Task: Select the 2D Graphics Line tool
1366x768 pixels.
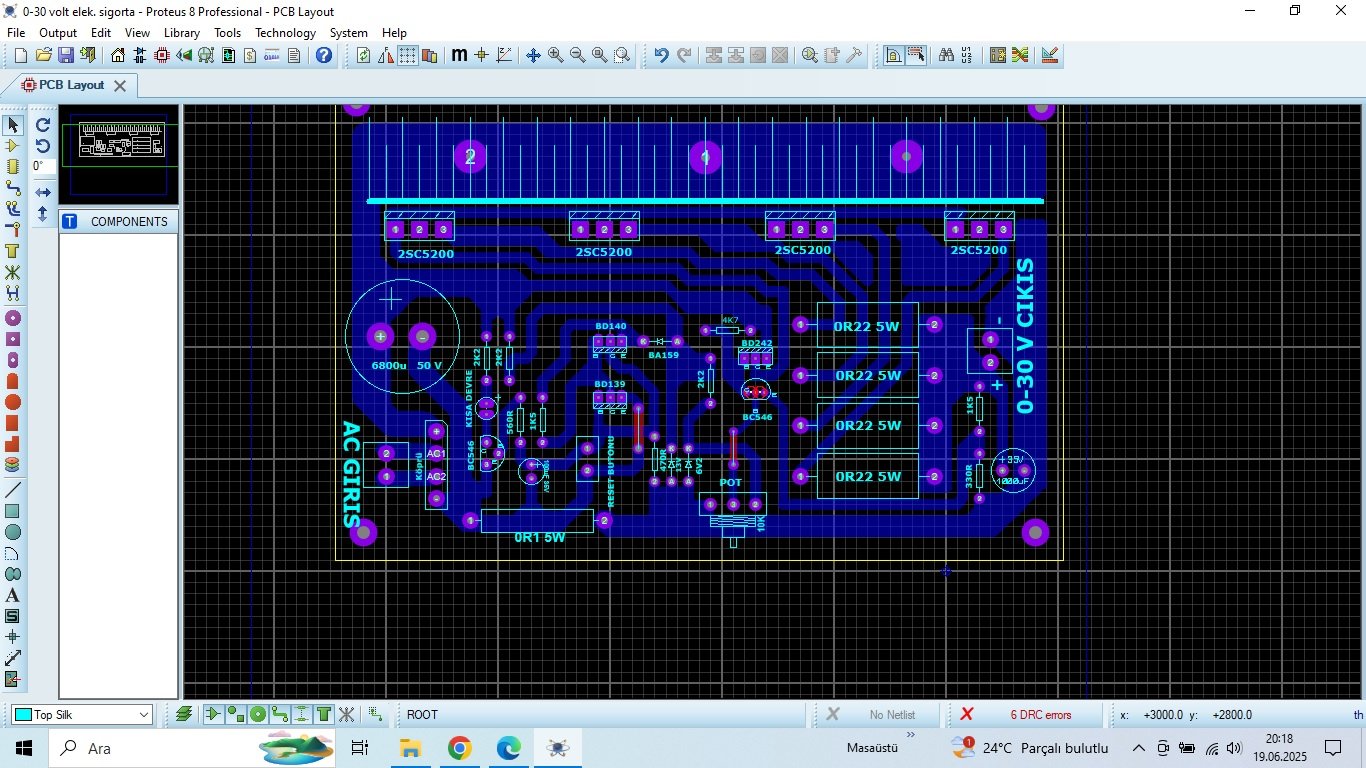Action: [x=13, y=490]
